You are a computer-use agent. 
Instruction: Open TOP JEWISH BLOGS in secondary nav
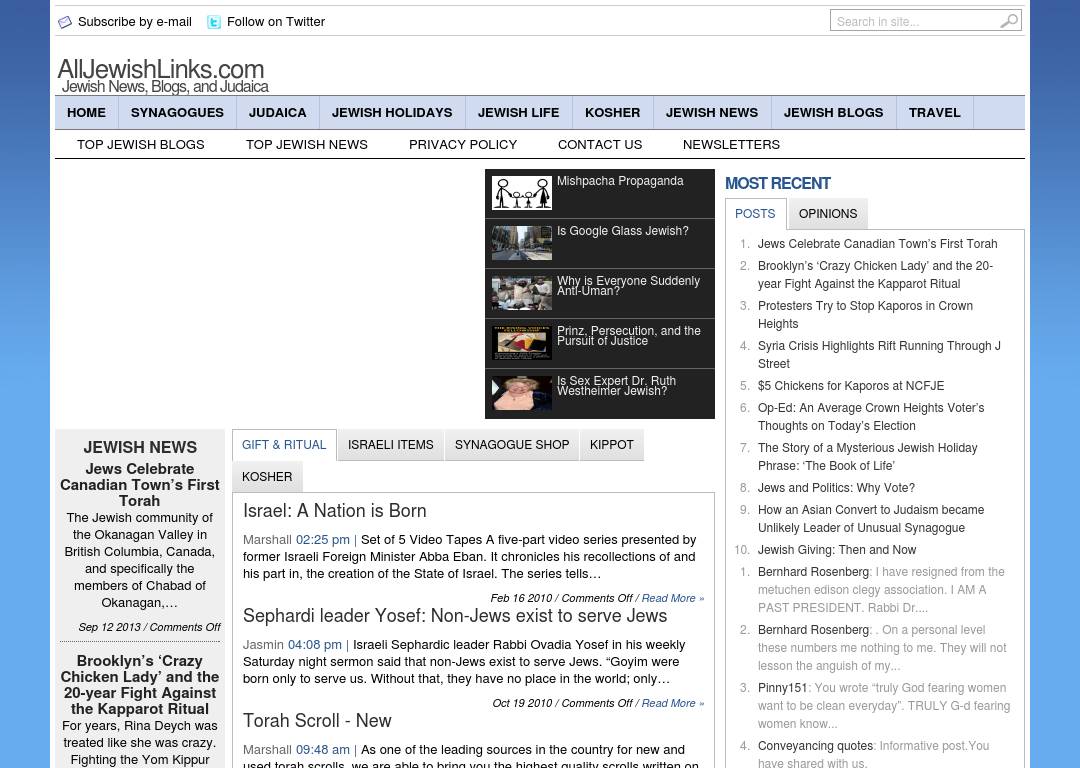pyautogui.click(x=141, y=145)
